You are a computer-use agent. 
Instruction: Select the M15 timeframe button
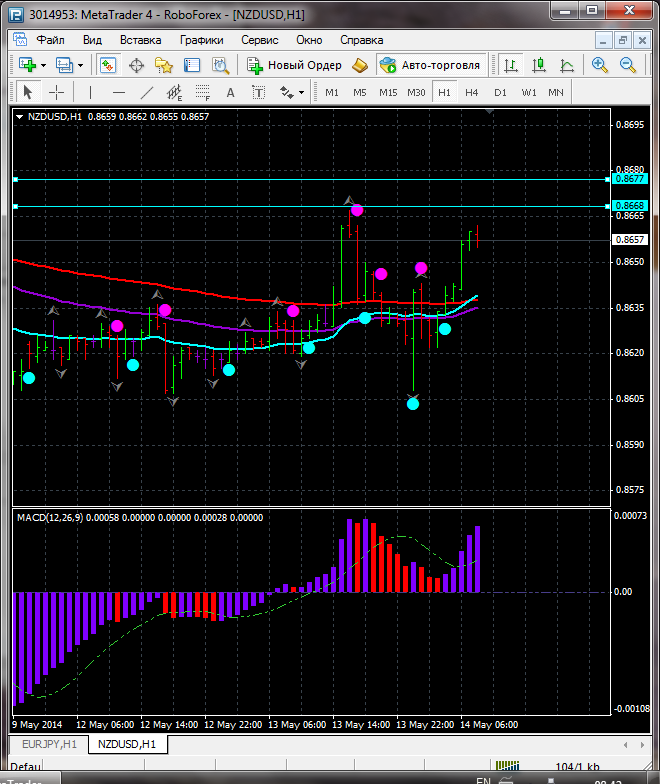click(387, 92)
